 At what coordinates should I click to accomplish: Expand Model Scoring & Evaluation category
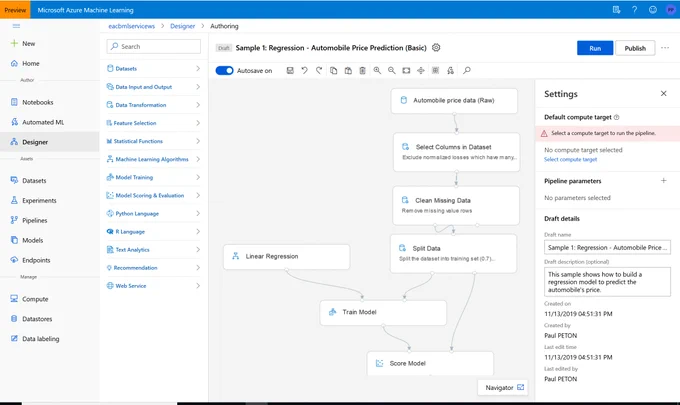coord(154,196)
